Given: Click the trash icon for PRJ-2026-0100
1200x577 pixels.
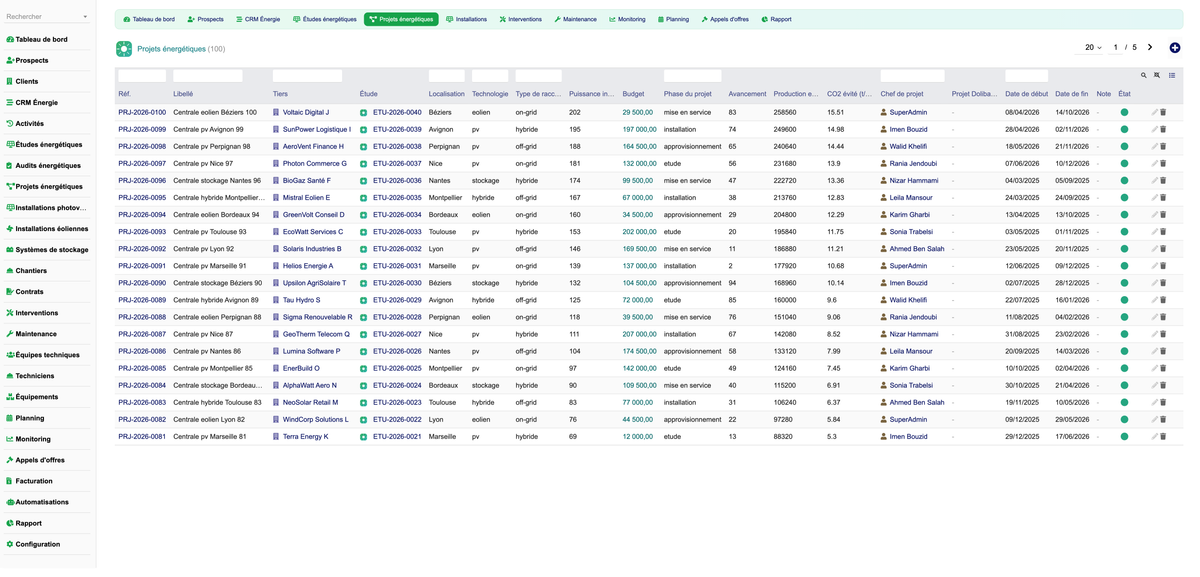Looking at the screenshot, I should tap(1163, 113).
